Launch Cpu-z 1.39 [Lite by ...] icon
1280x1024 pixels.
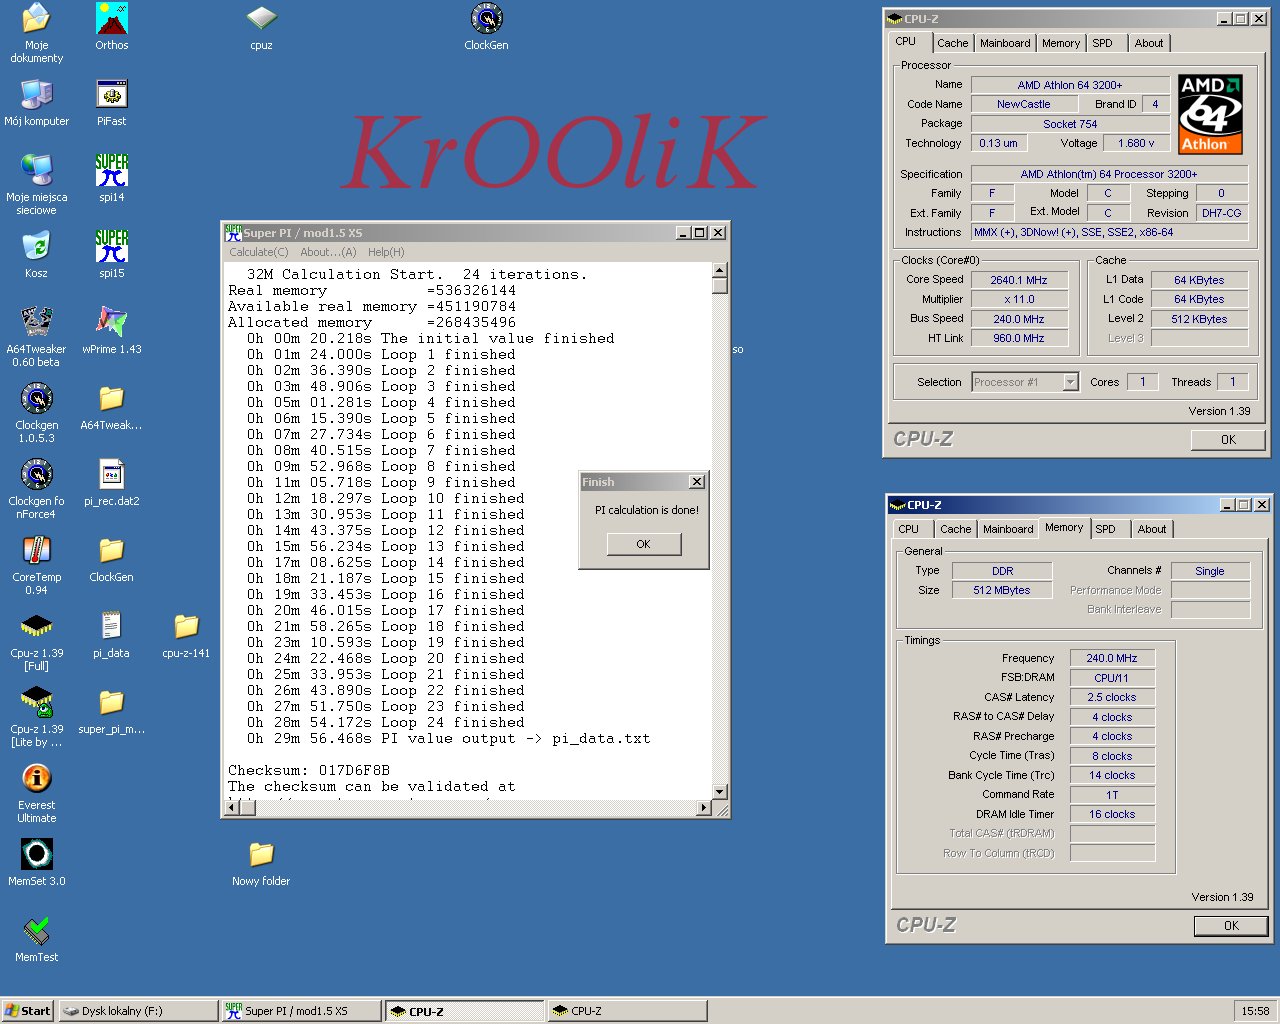pos(36,716)
